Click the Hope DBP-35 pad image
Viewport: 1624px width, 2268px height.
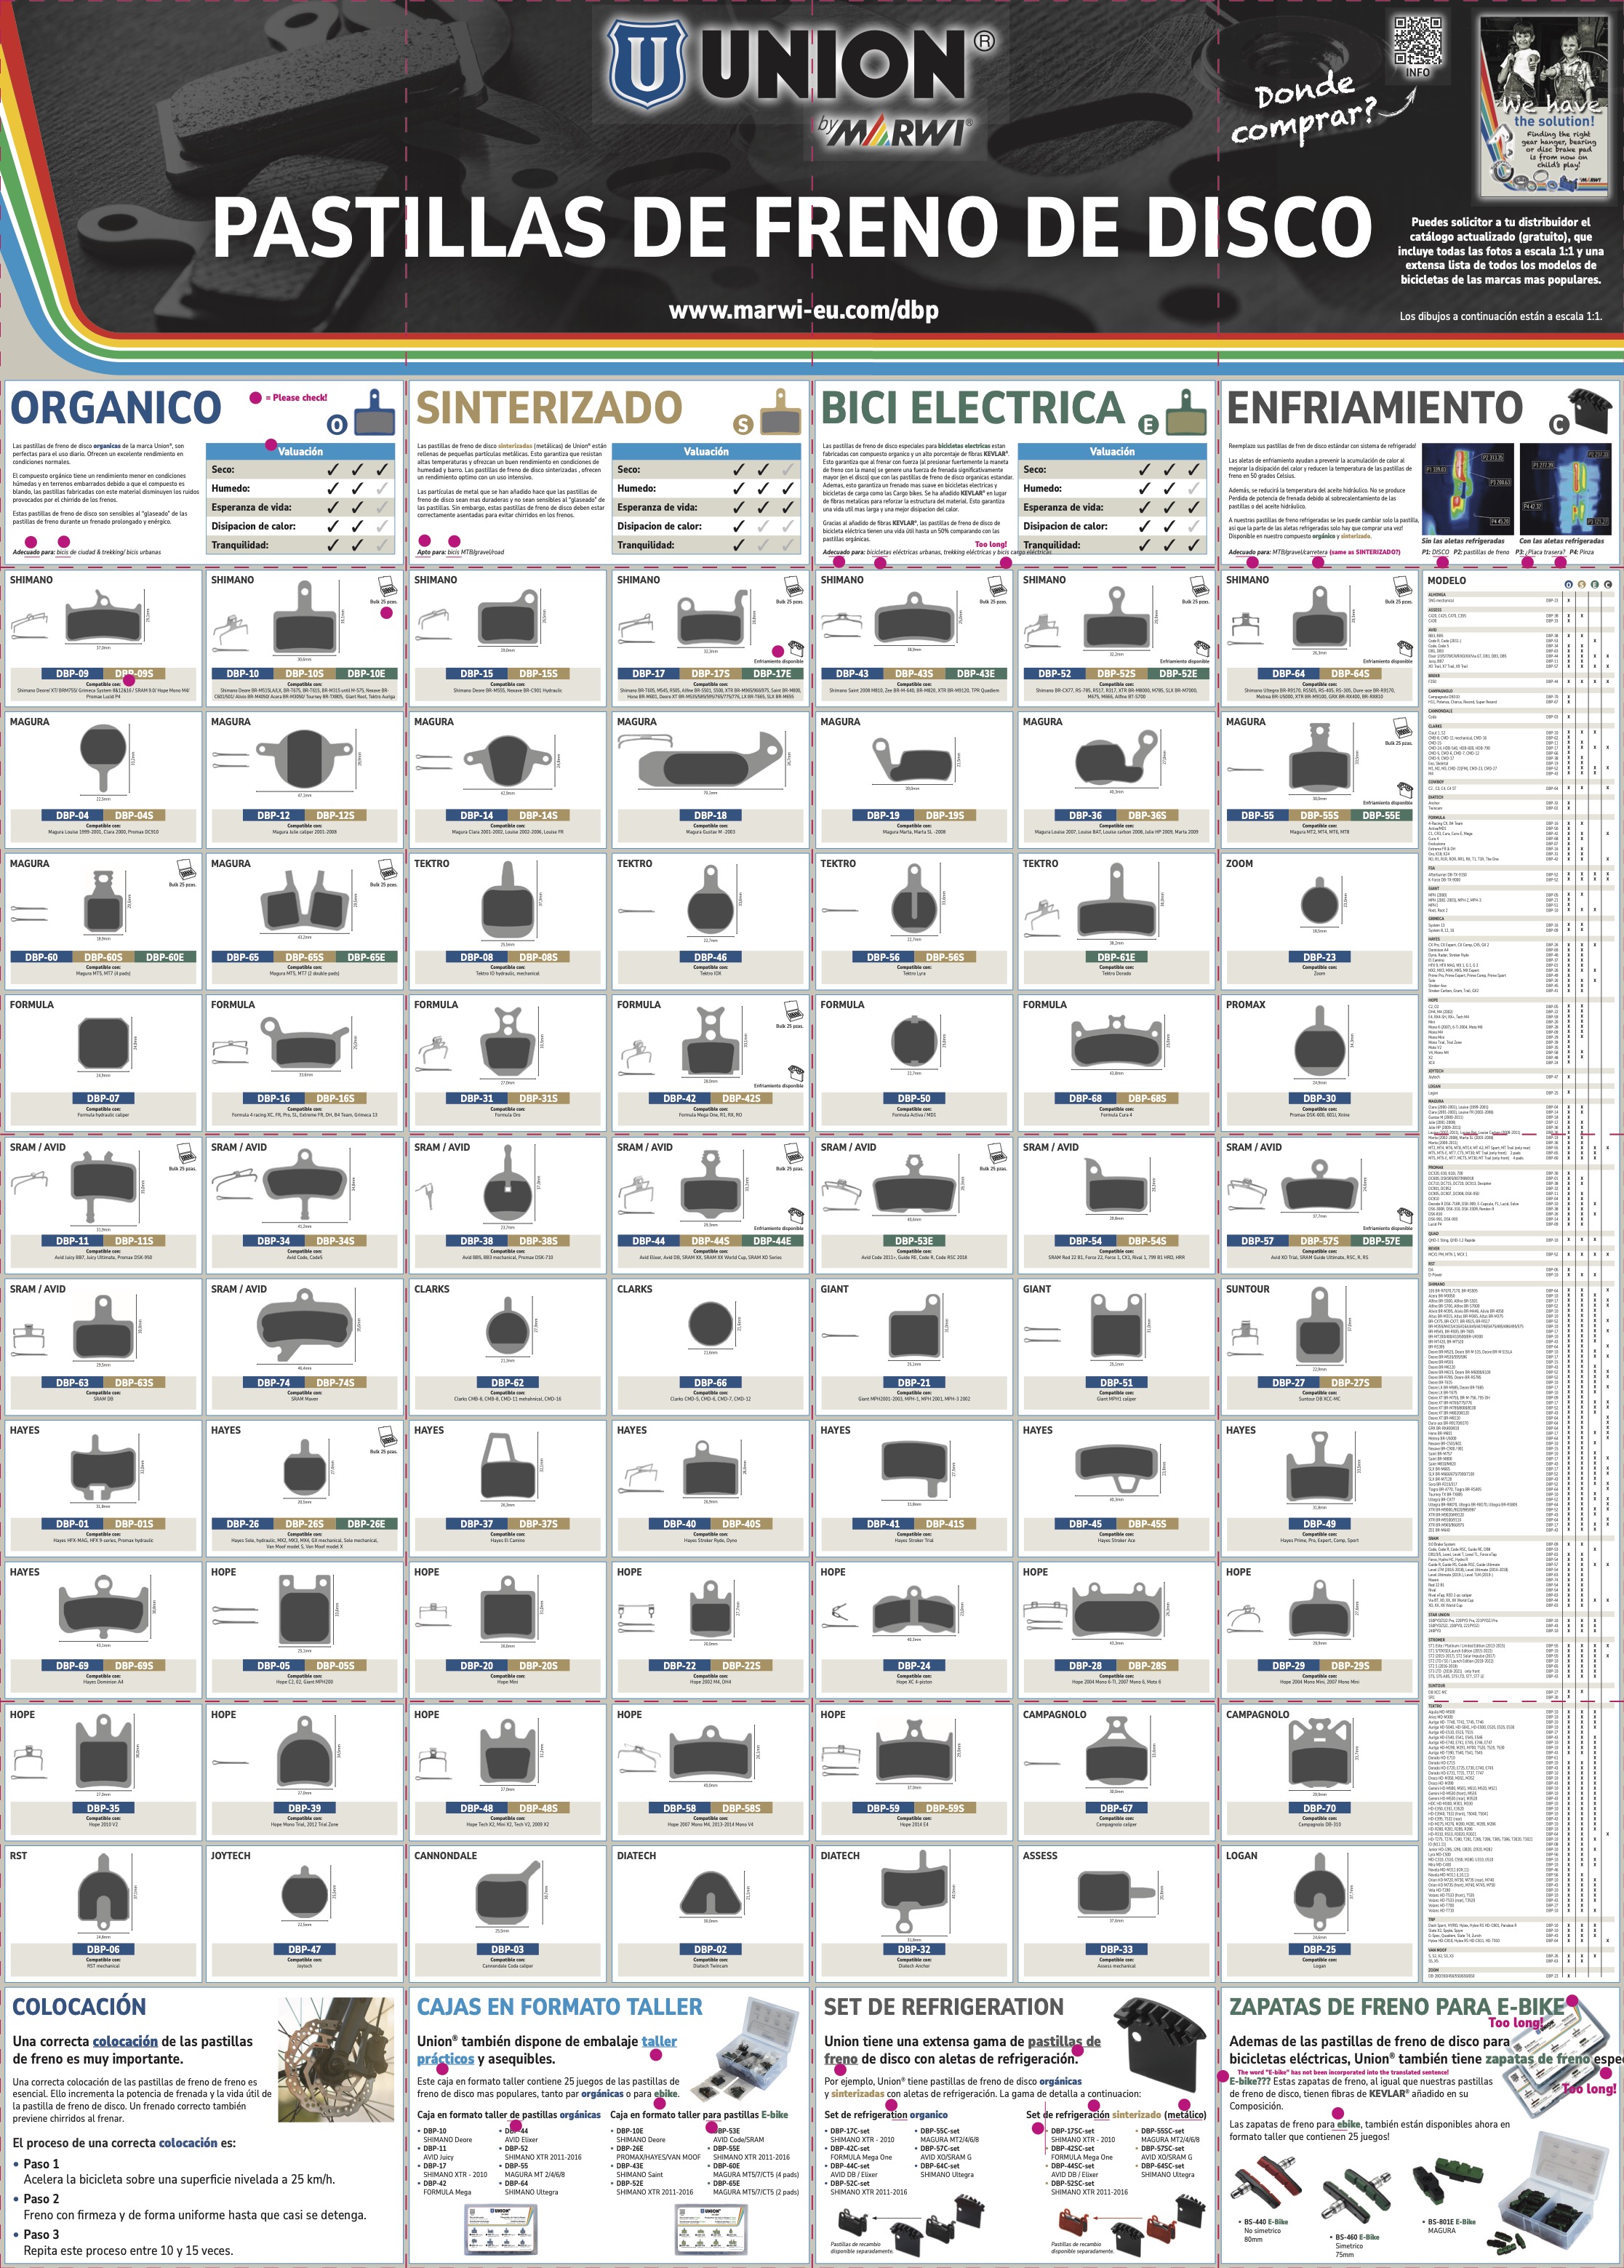tap(103, 1752)
